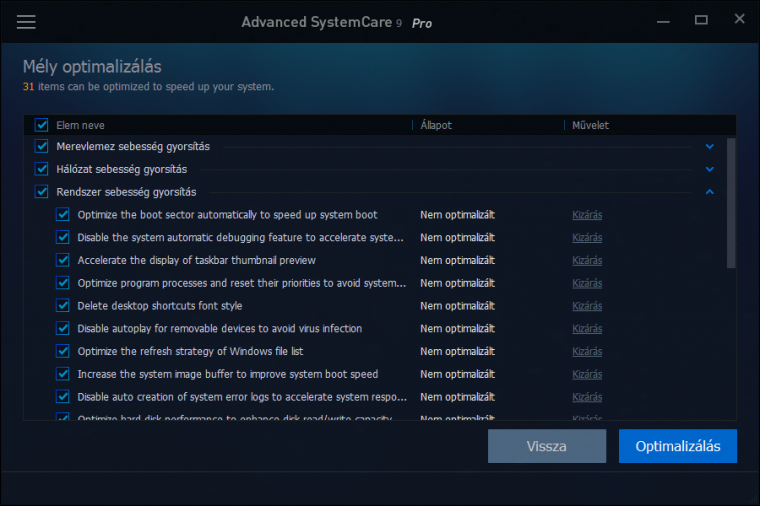The image size is (760, 506).
Task: Uncheck Optimize the refresh strategy of Windows
Action: point(63,351)
